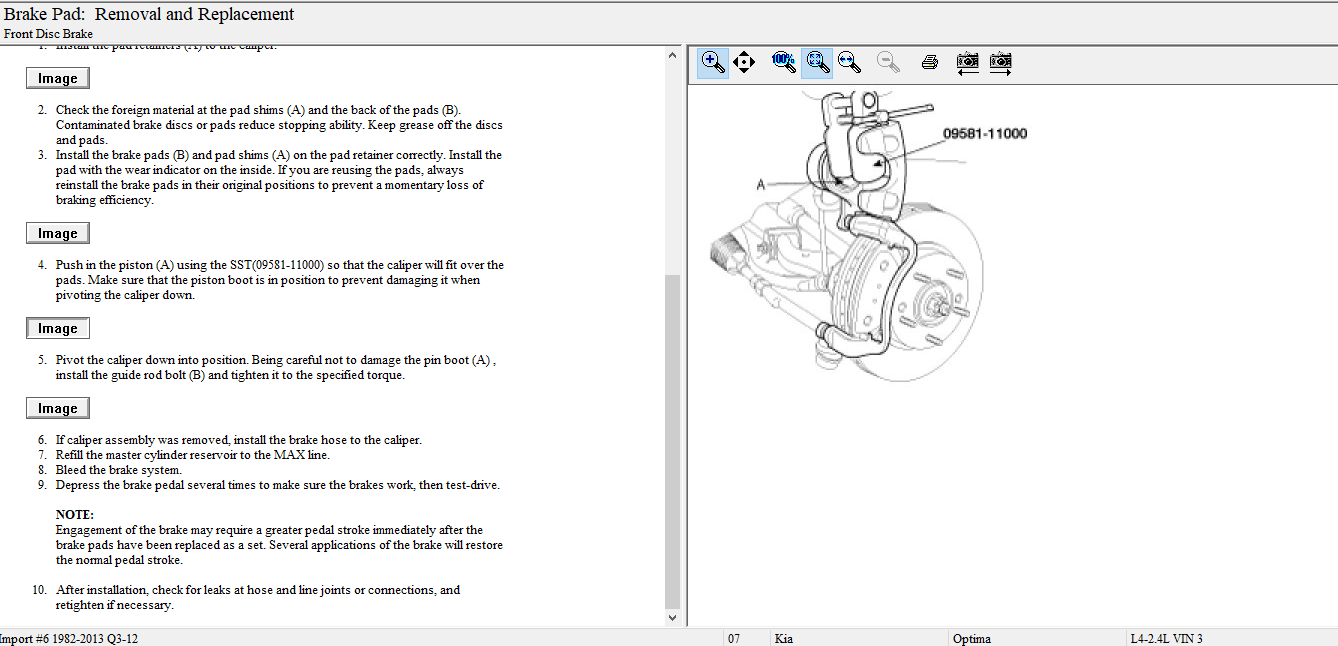Click the Kia make in status bar
This screenshot has width=1338, height=646.
pyautogui.click(x=784, y=638)
